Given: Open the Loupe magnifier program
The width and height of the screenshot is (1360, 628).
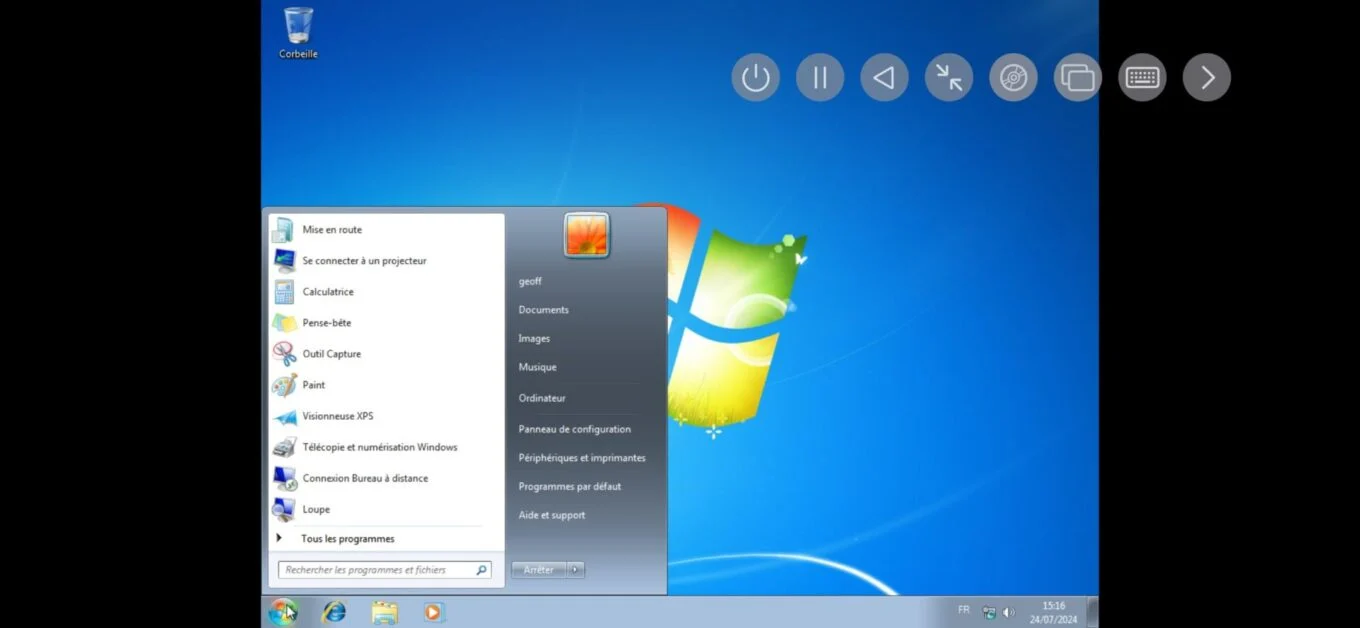Looking at the screenshot, I should 387,509.
